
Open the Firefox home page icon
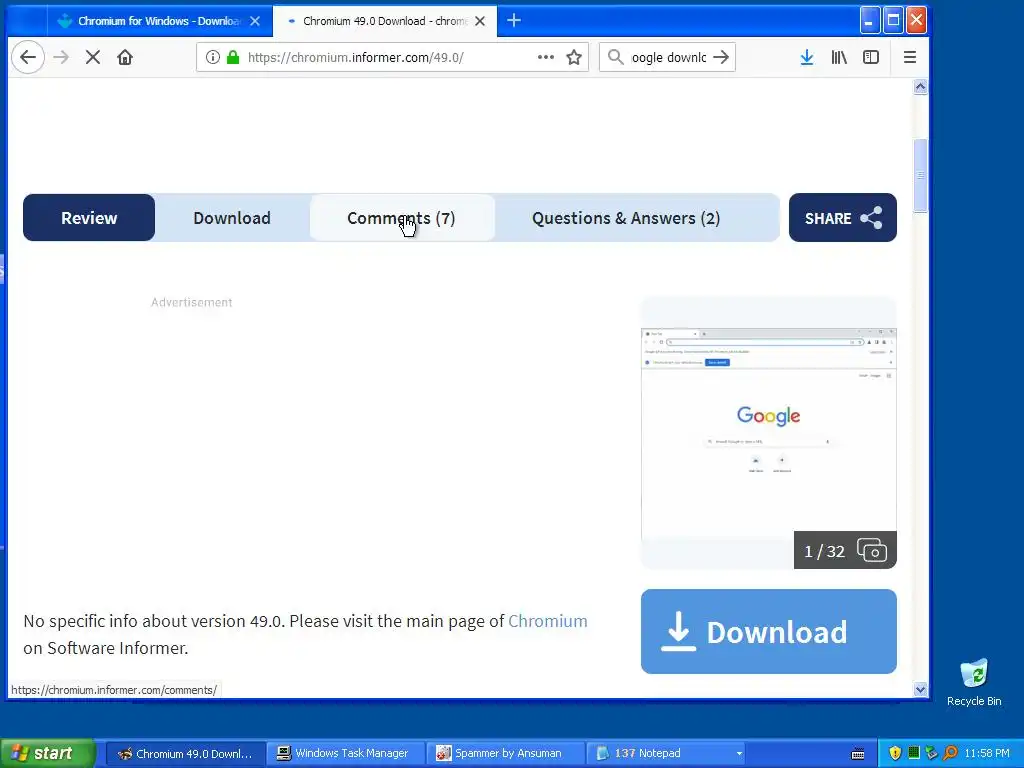(x=125, y=57)
